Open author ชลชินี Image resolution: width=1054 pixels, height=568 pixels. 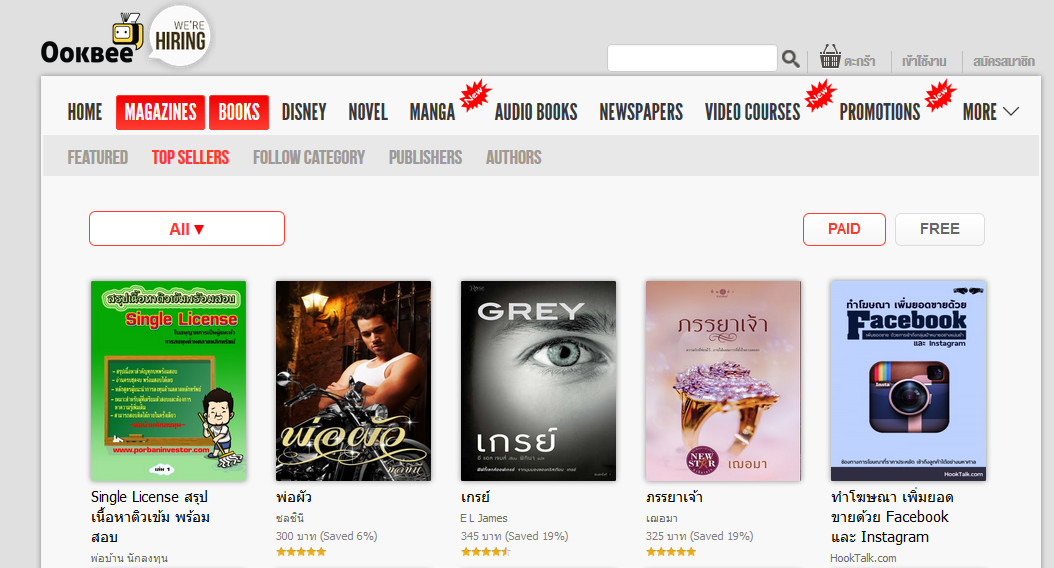(x=290, y=518)
